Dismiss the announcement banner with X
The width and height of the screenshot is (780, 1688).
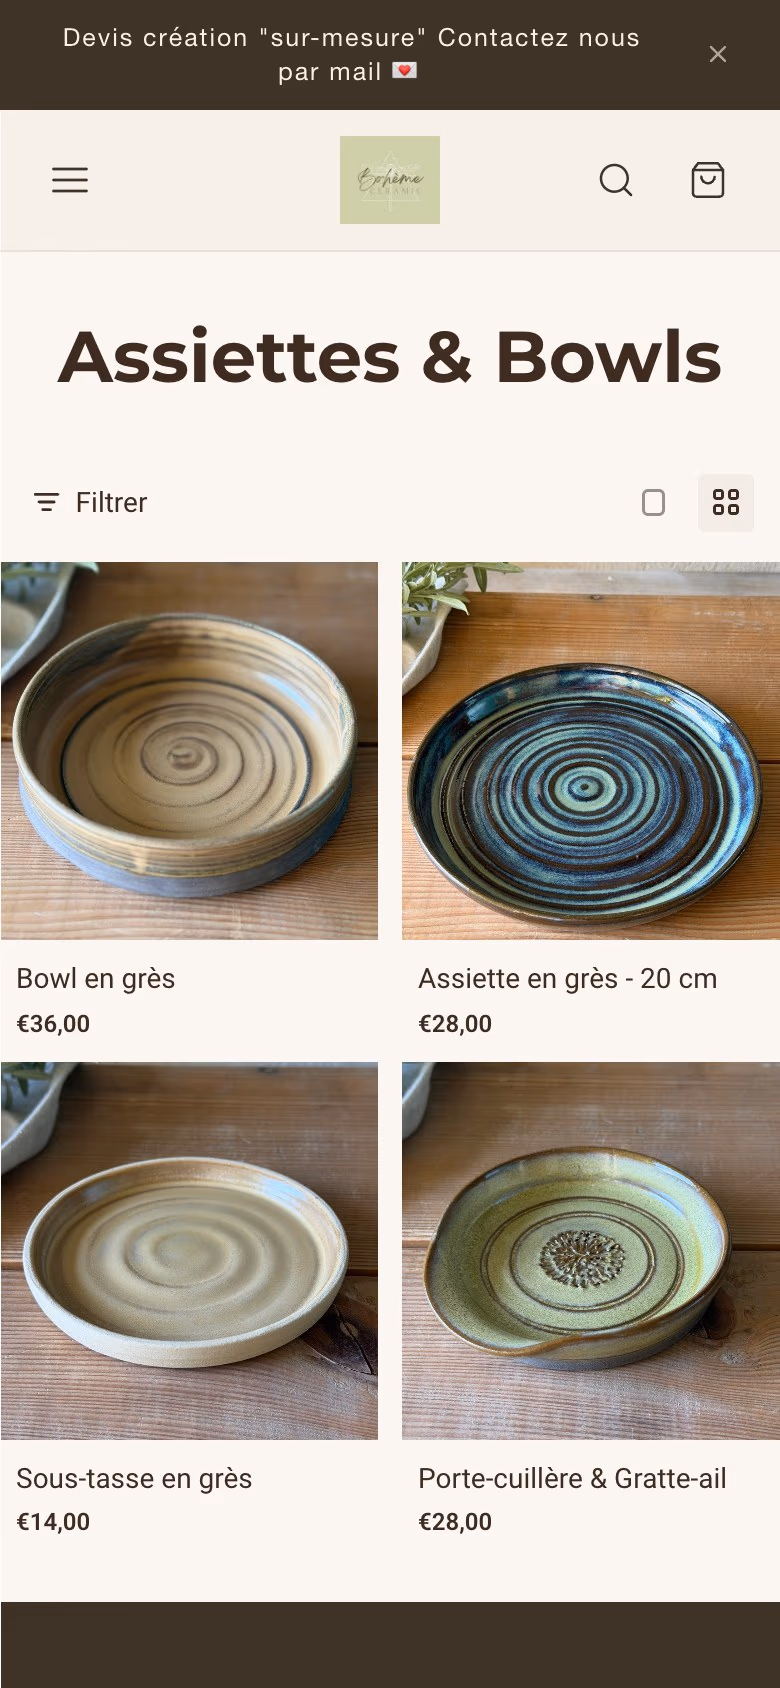718,54
